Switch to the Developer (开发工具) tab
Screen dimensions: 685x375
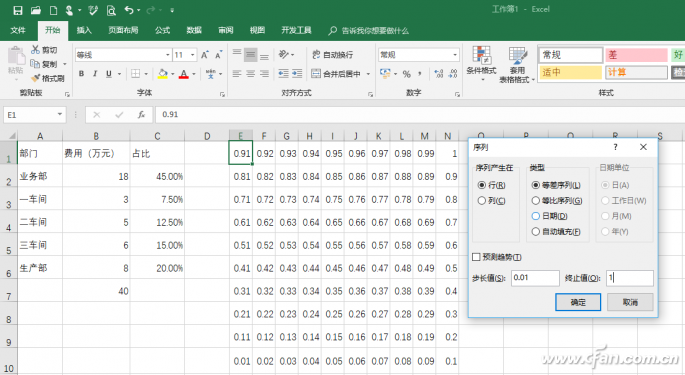[296, 30]
